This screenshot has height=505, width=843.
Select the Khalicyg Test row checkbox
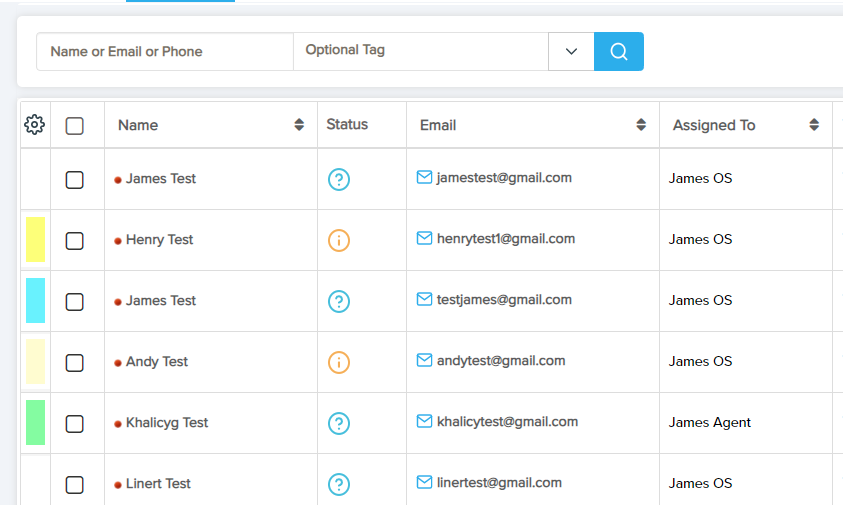point(74,423)
